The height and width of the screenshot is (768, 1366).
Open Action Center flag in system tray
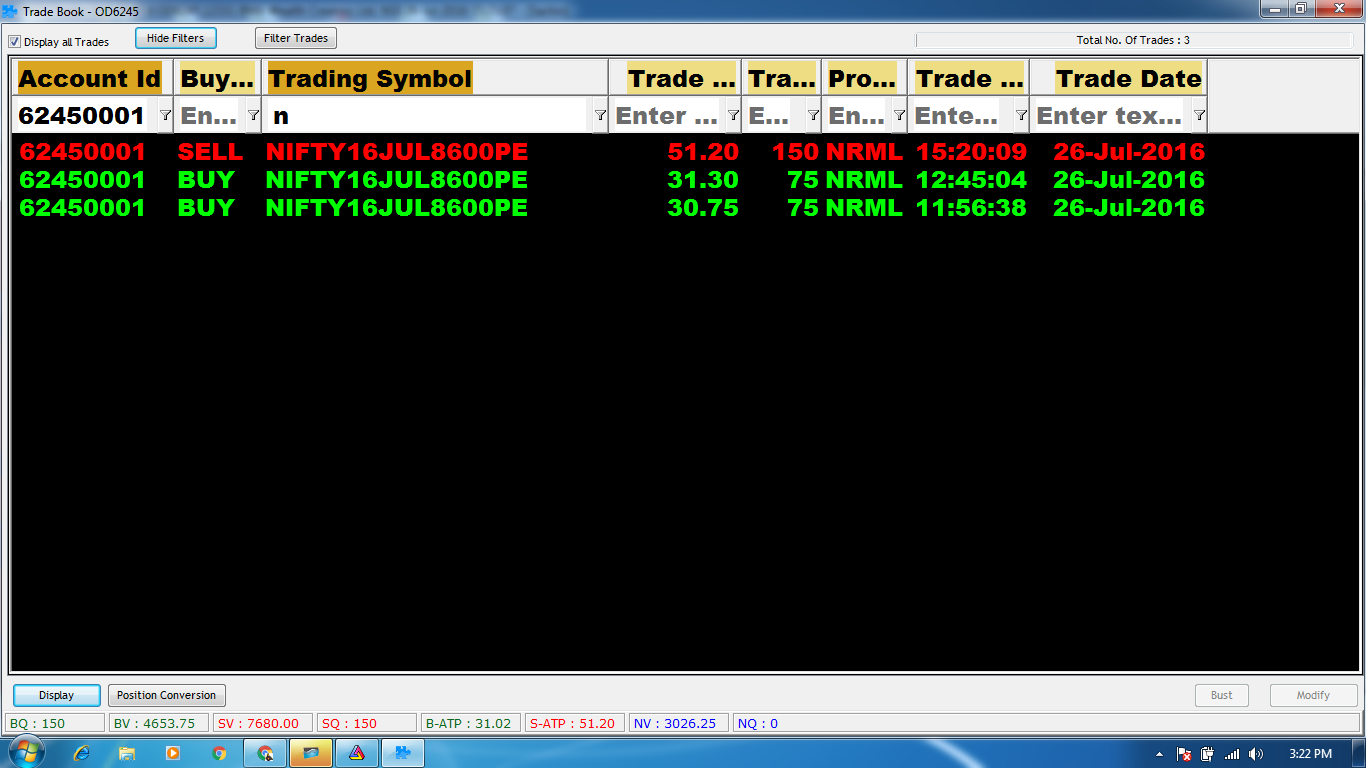tap(1184, 754)
